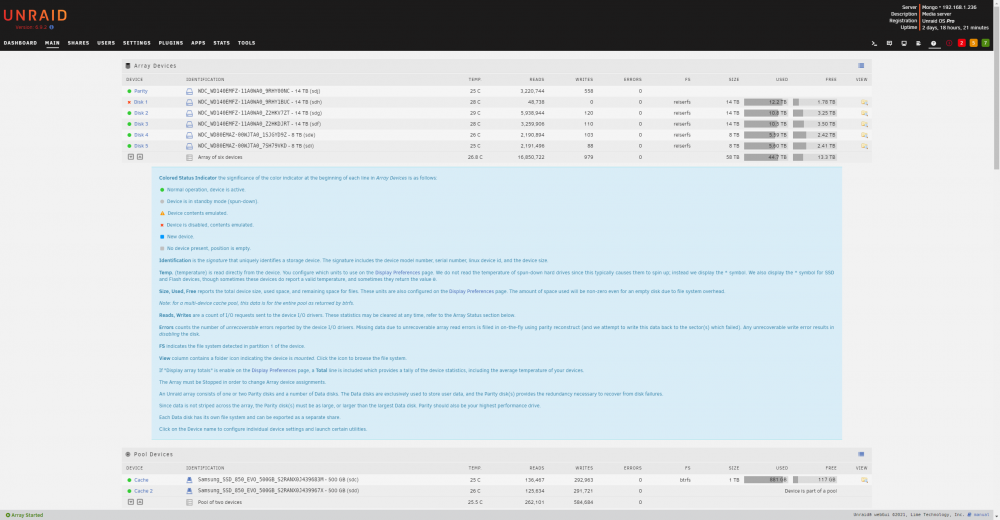The image size is (1000, 520).
Task: Click the red circle alert icon
Action: pyautogui.click(x=949, y=43)
